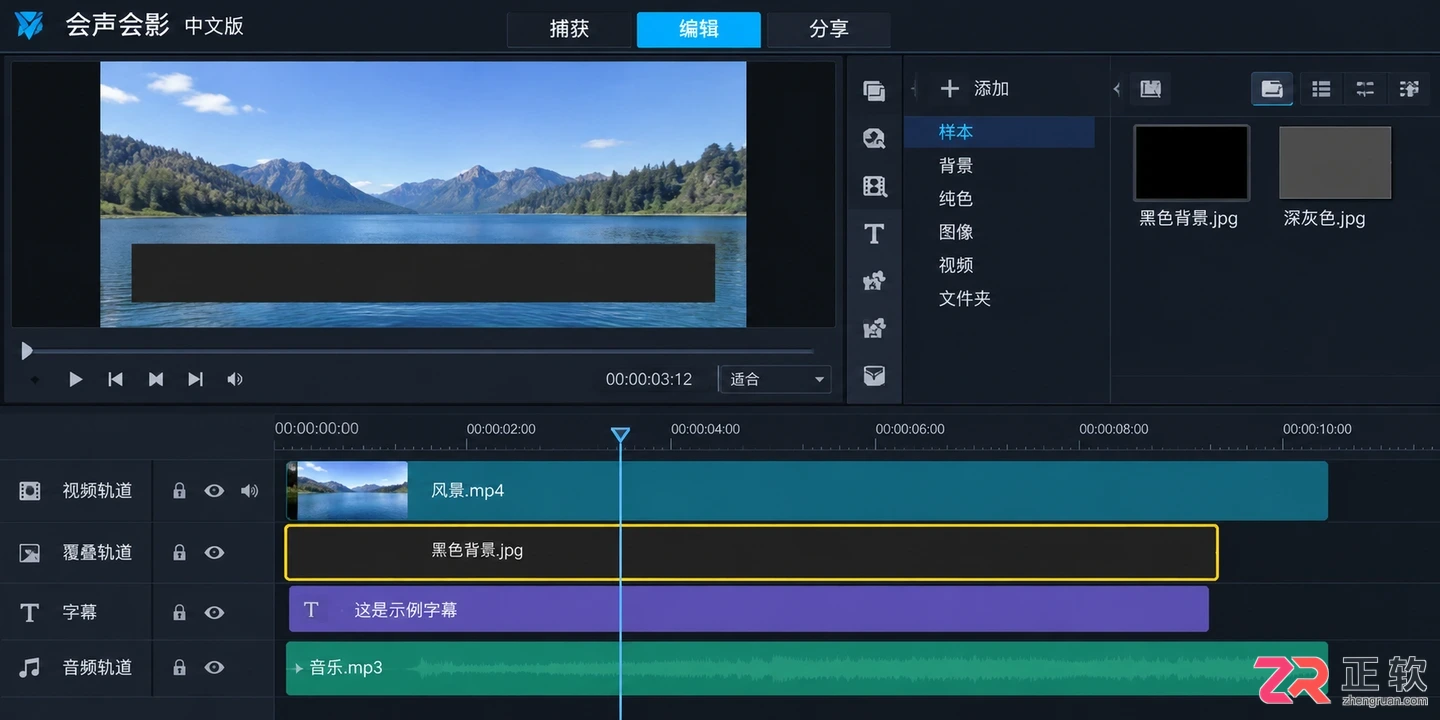The height and width of the screenshot is (720, 1440).
Task: Select the 深灰色.jpg thumbnail
Action: (x=1335, y=163)
